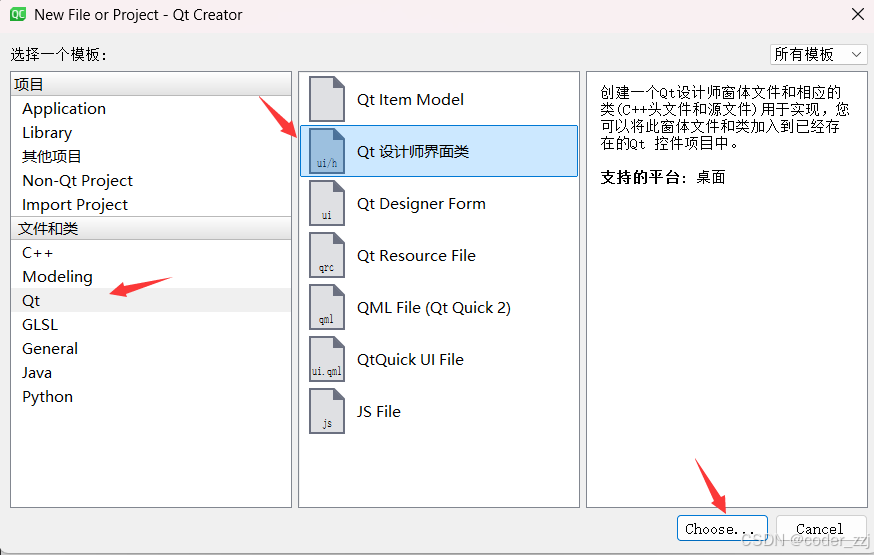Click the Qt Creator logo in title bar
The height and width of the screenshot is (555, 874).
18,14
